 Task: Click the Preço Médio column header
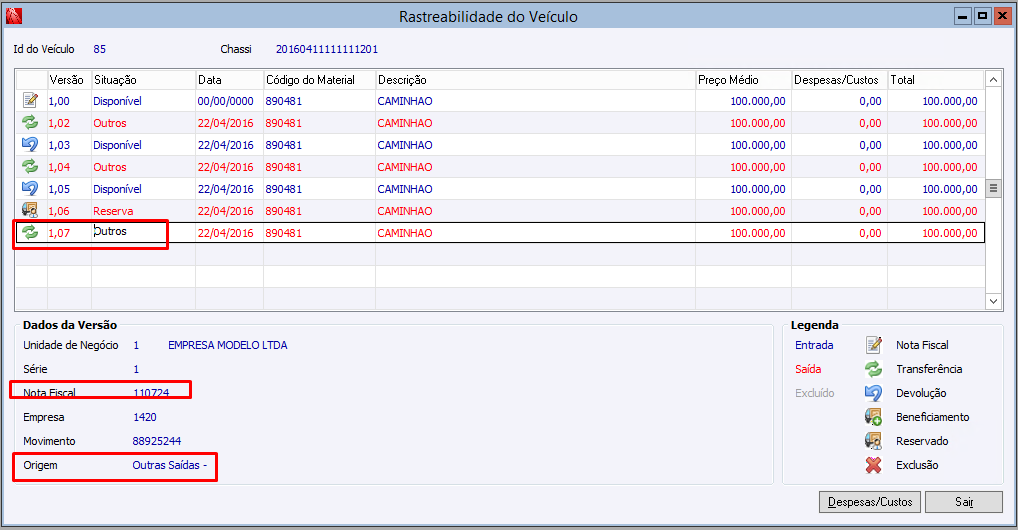(x=743, y=80)
